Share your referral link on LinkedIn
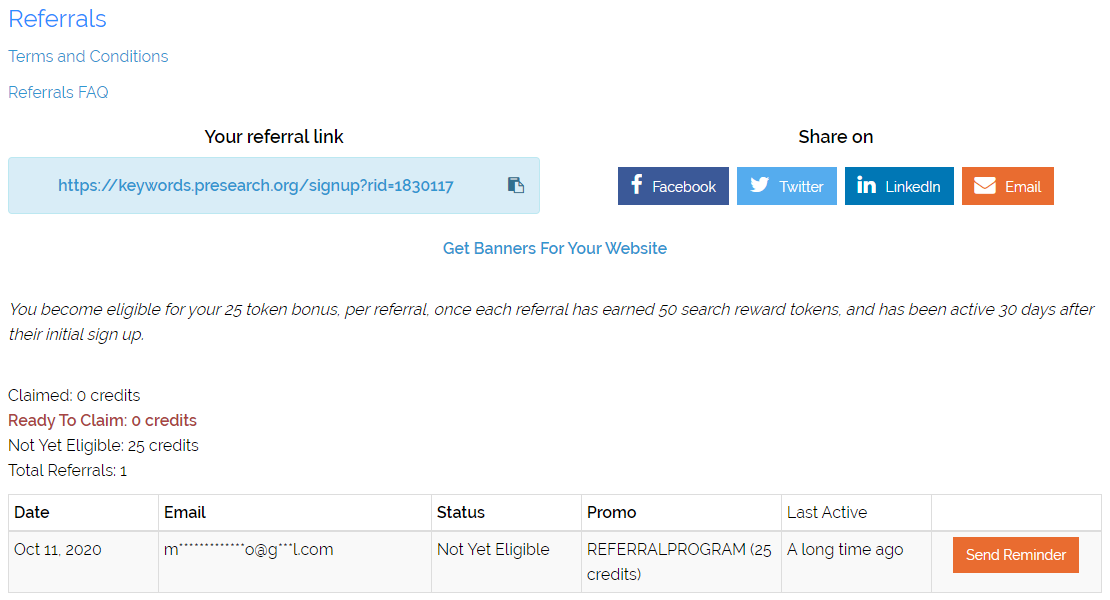The width and height of the screenshot is (1110, 600). [899, 185]
